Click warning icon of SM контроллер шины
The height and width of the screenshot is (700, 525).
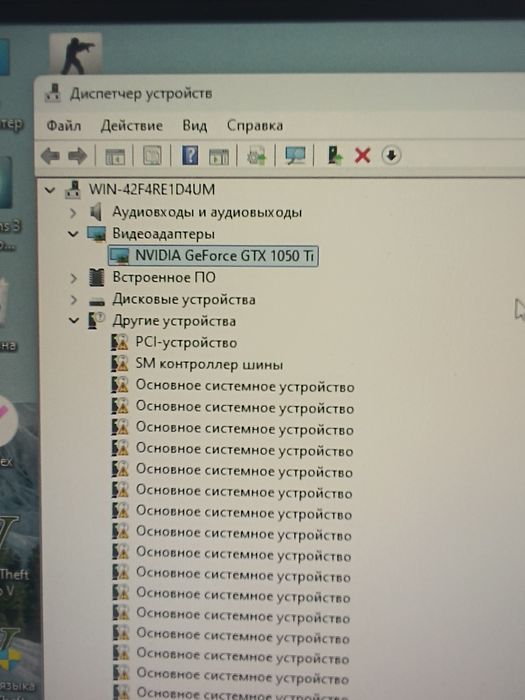coord(120,364)
